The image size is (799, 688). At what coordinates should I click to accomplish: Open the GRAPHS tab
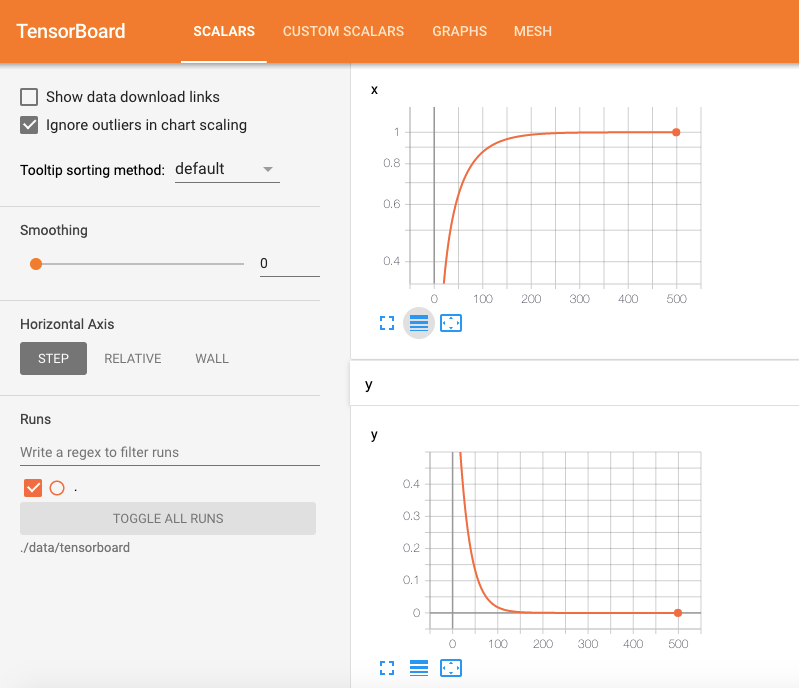[460, 32]
